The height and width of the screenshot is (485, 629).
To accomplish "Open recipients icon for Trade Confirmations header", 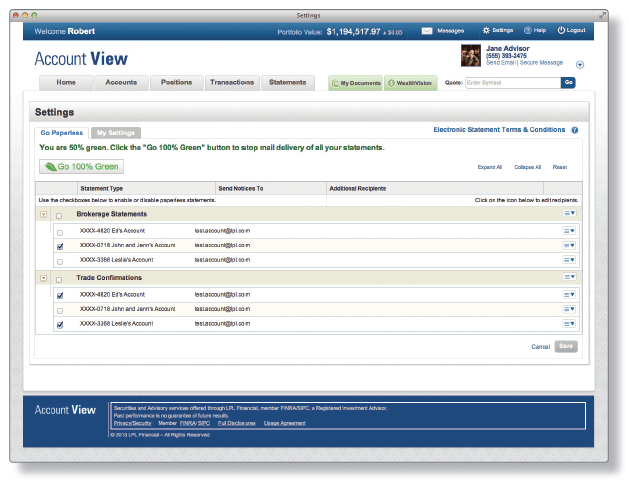I will (570, 277).
